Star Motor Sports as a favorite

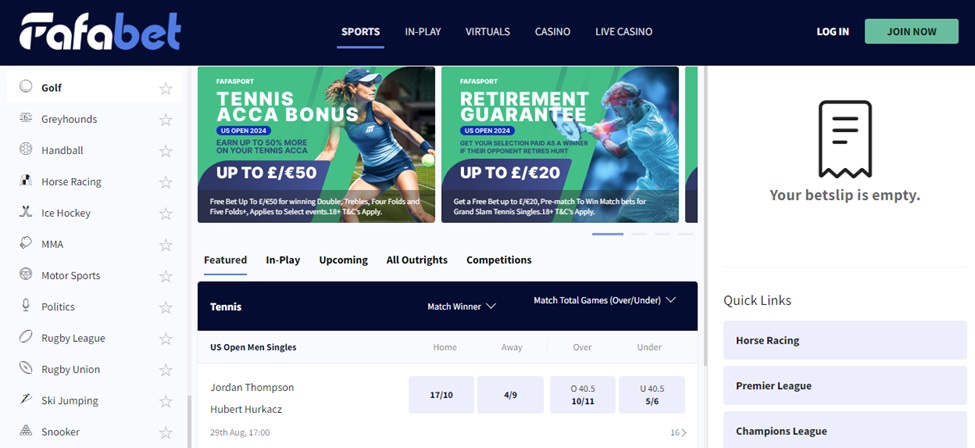click(x=165, y=276)
